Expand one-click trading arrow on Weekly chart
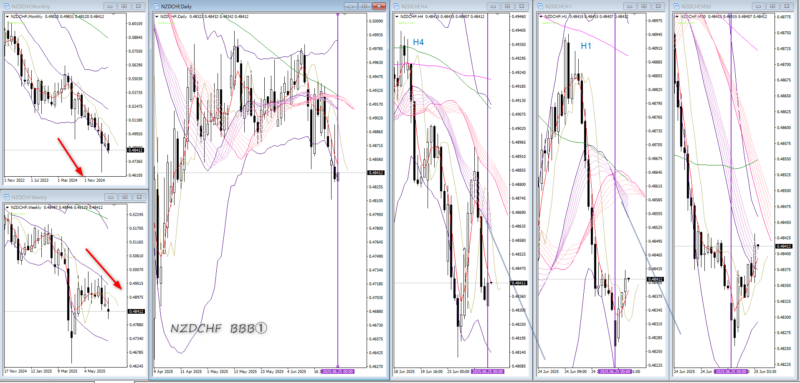The height and width of the screenshot is (383, 800). (x=7, y=207)
